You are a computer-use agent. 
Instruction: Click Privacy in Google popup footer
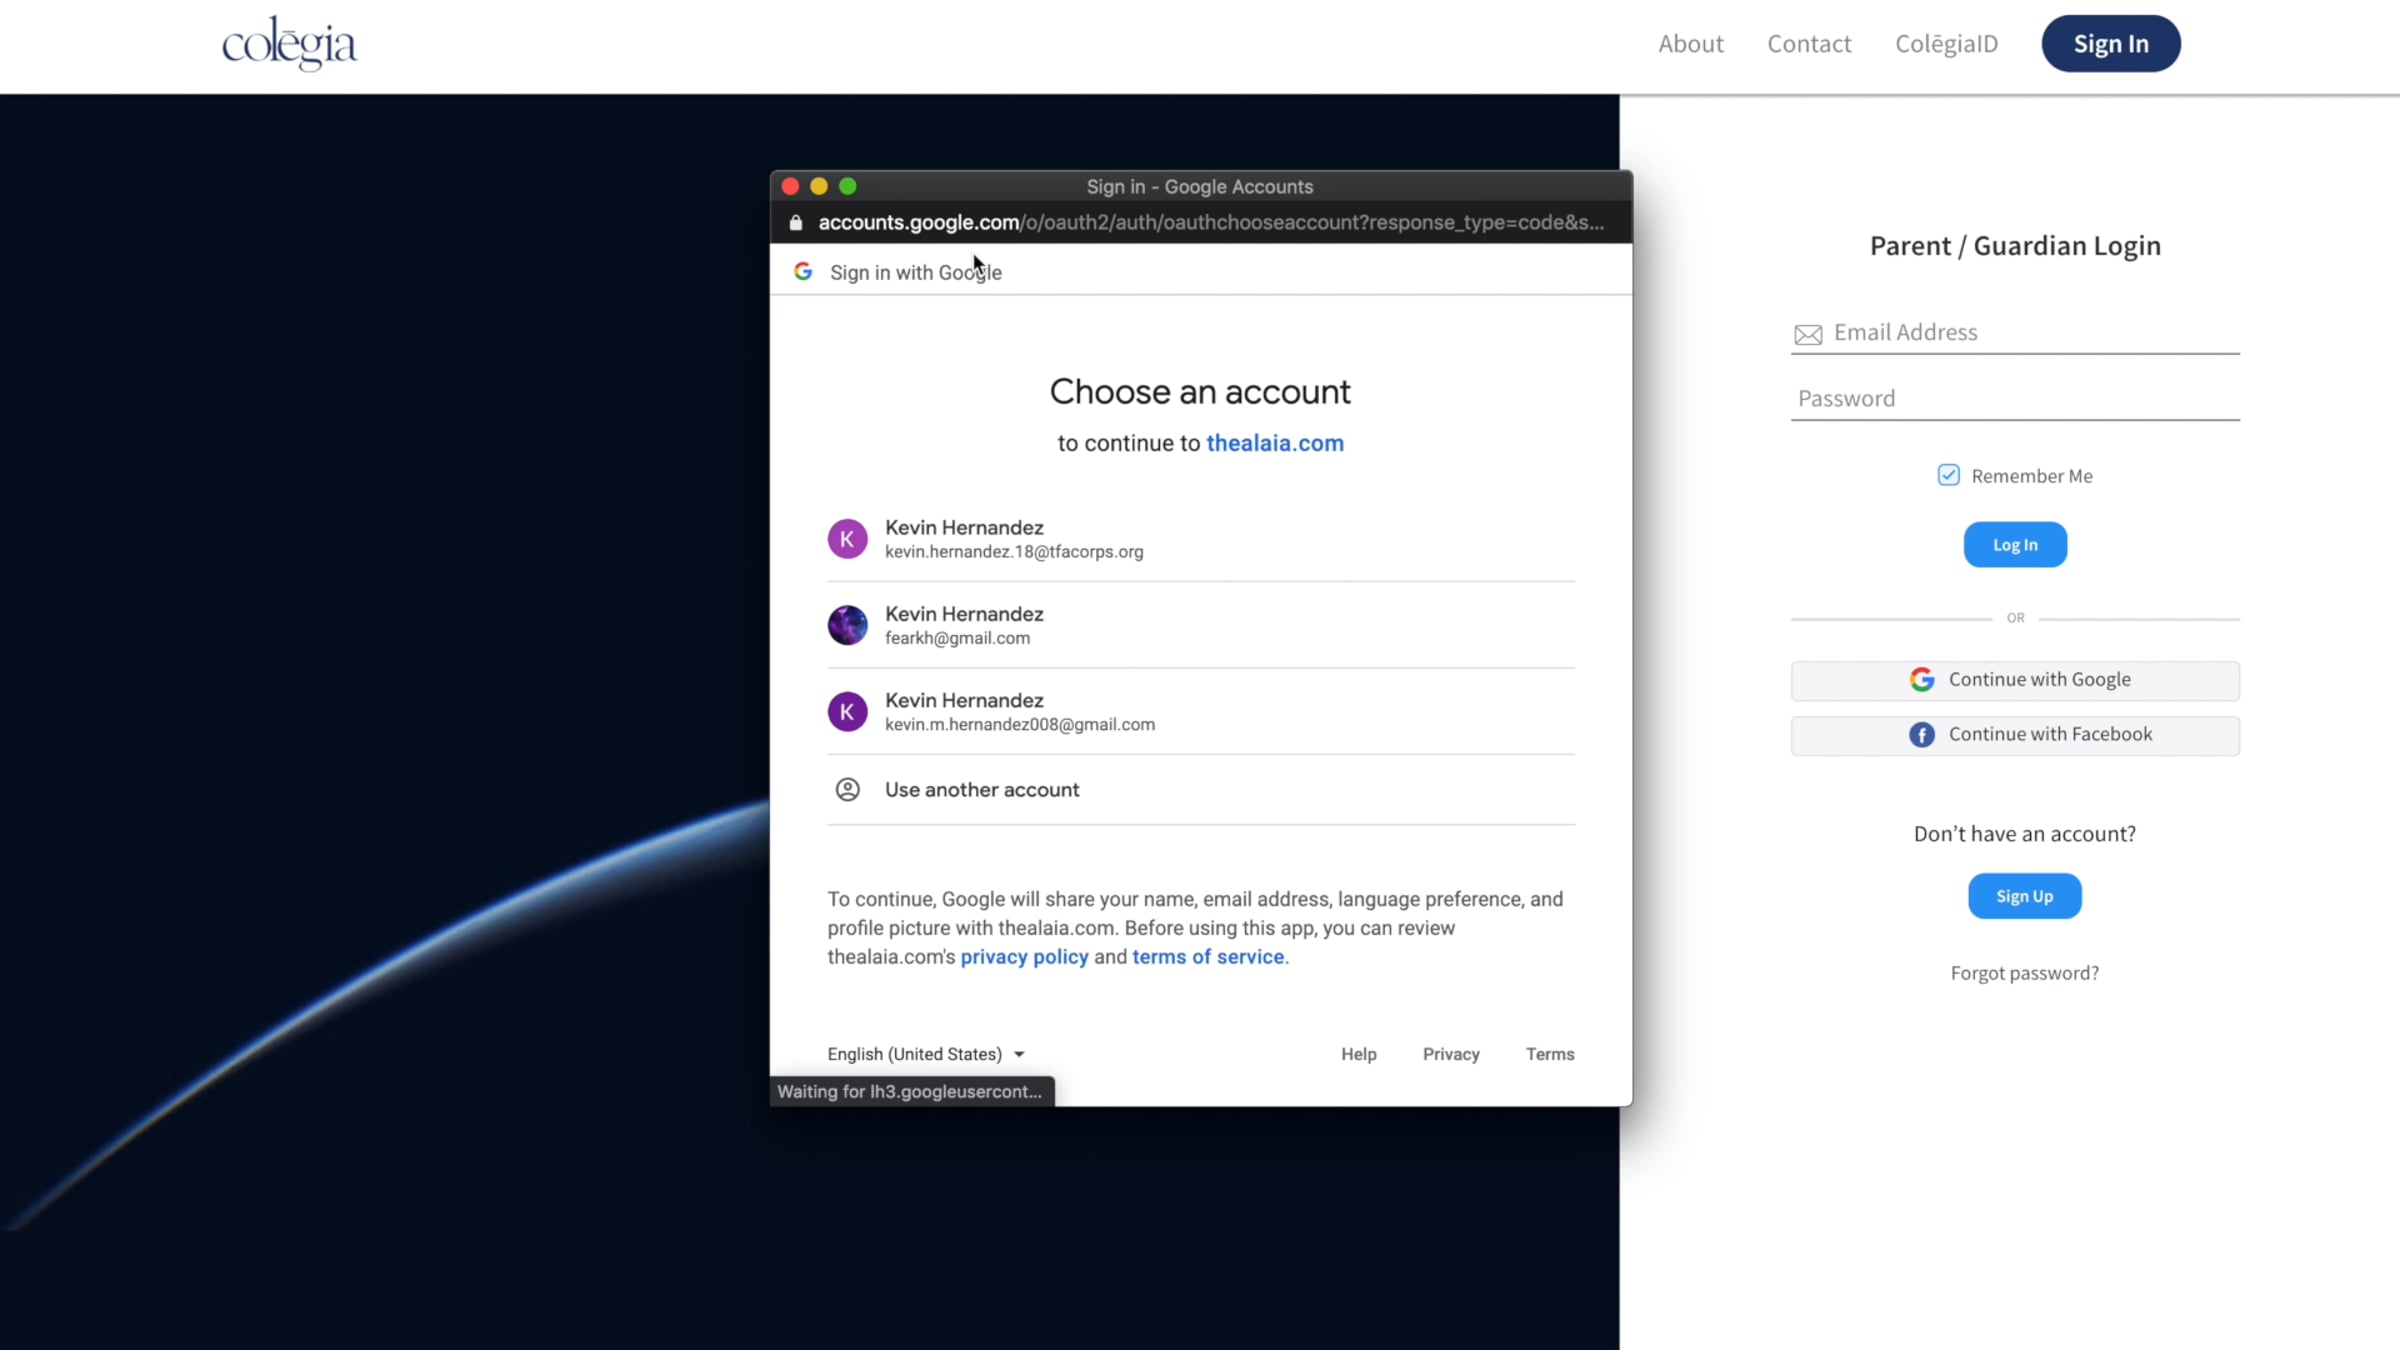[x=1451, y=1054]
